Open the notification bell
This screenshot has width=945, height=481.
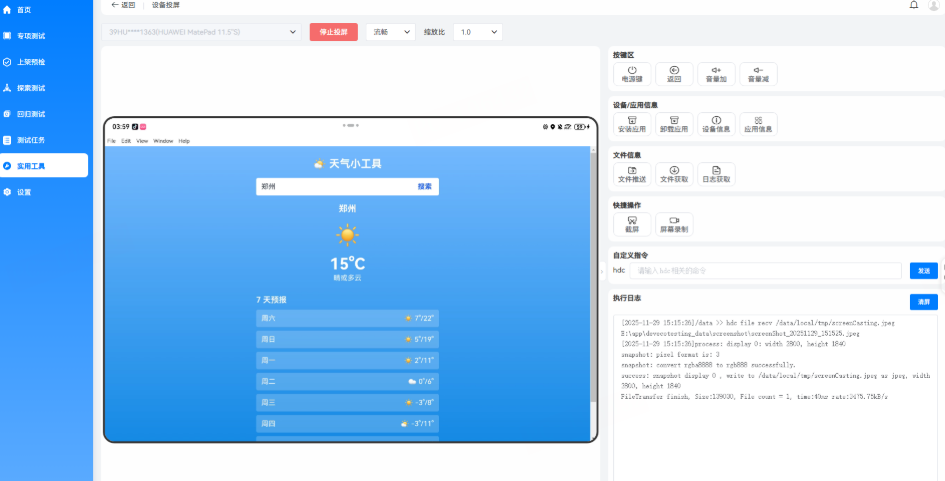click(x=914, y=5)
